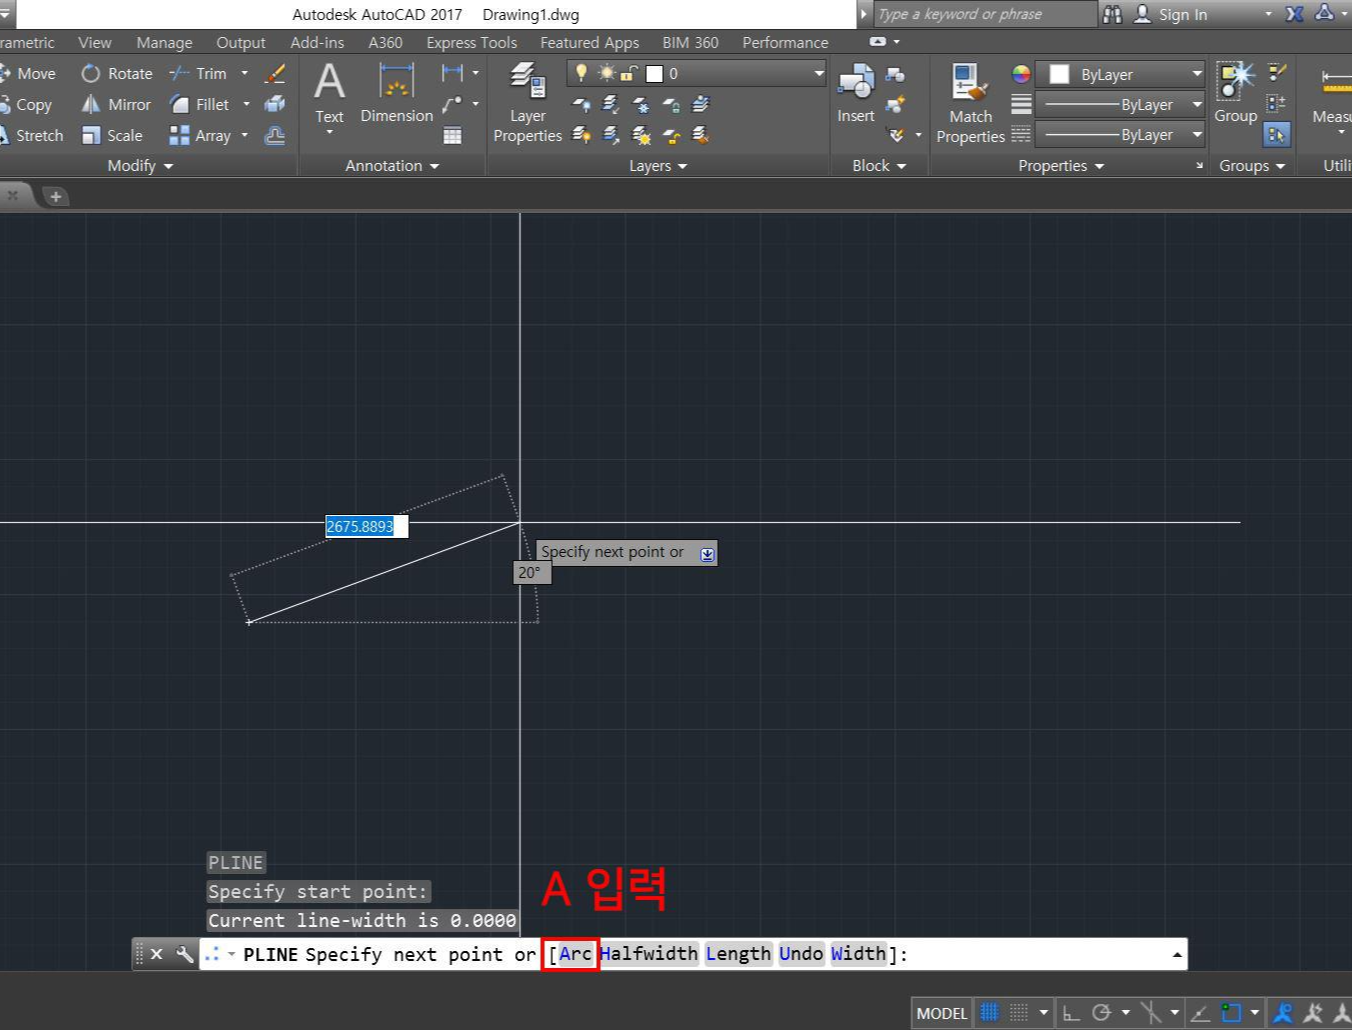Toggle isometric drafting in status bar
The height and width of the screenshot is (1030, 1352).
pos(1151,1012)
